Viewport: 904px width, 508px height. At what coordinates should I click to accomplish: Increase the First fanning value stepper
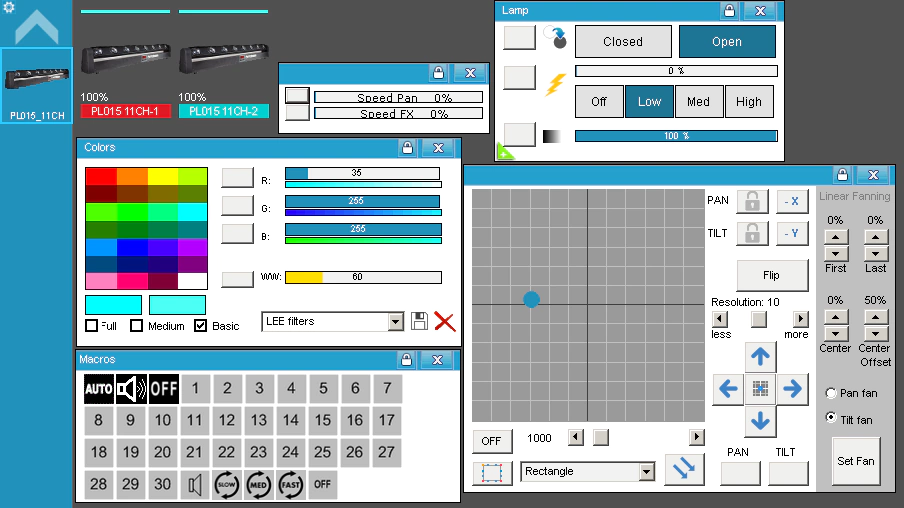835,237
